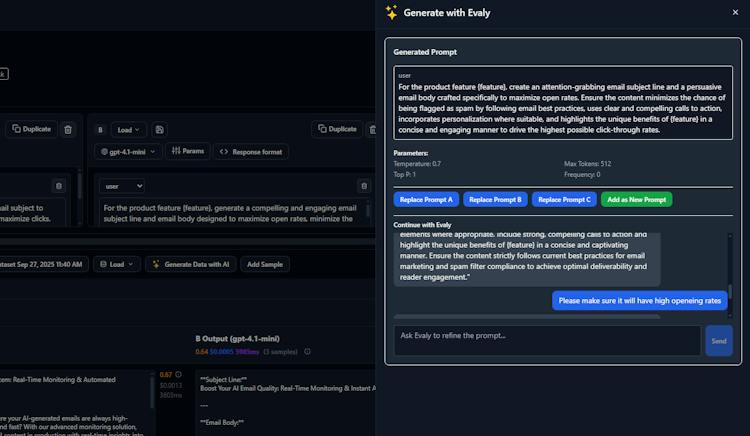The image size is (750, 436).
Task: Click the Generate with Evaly title
Action: [x=447, y=13]
